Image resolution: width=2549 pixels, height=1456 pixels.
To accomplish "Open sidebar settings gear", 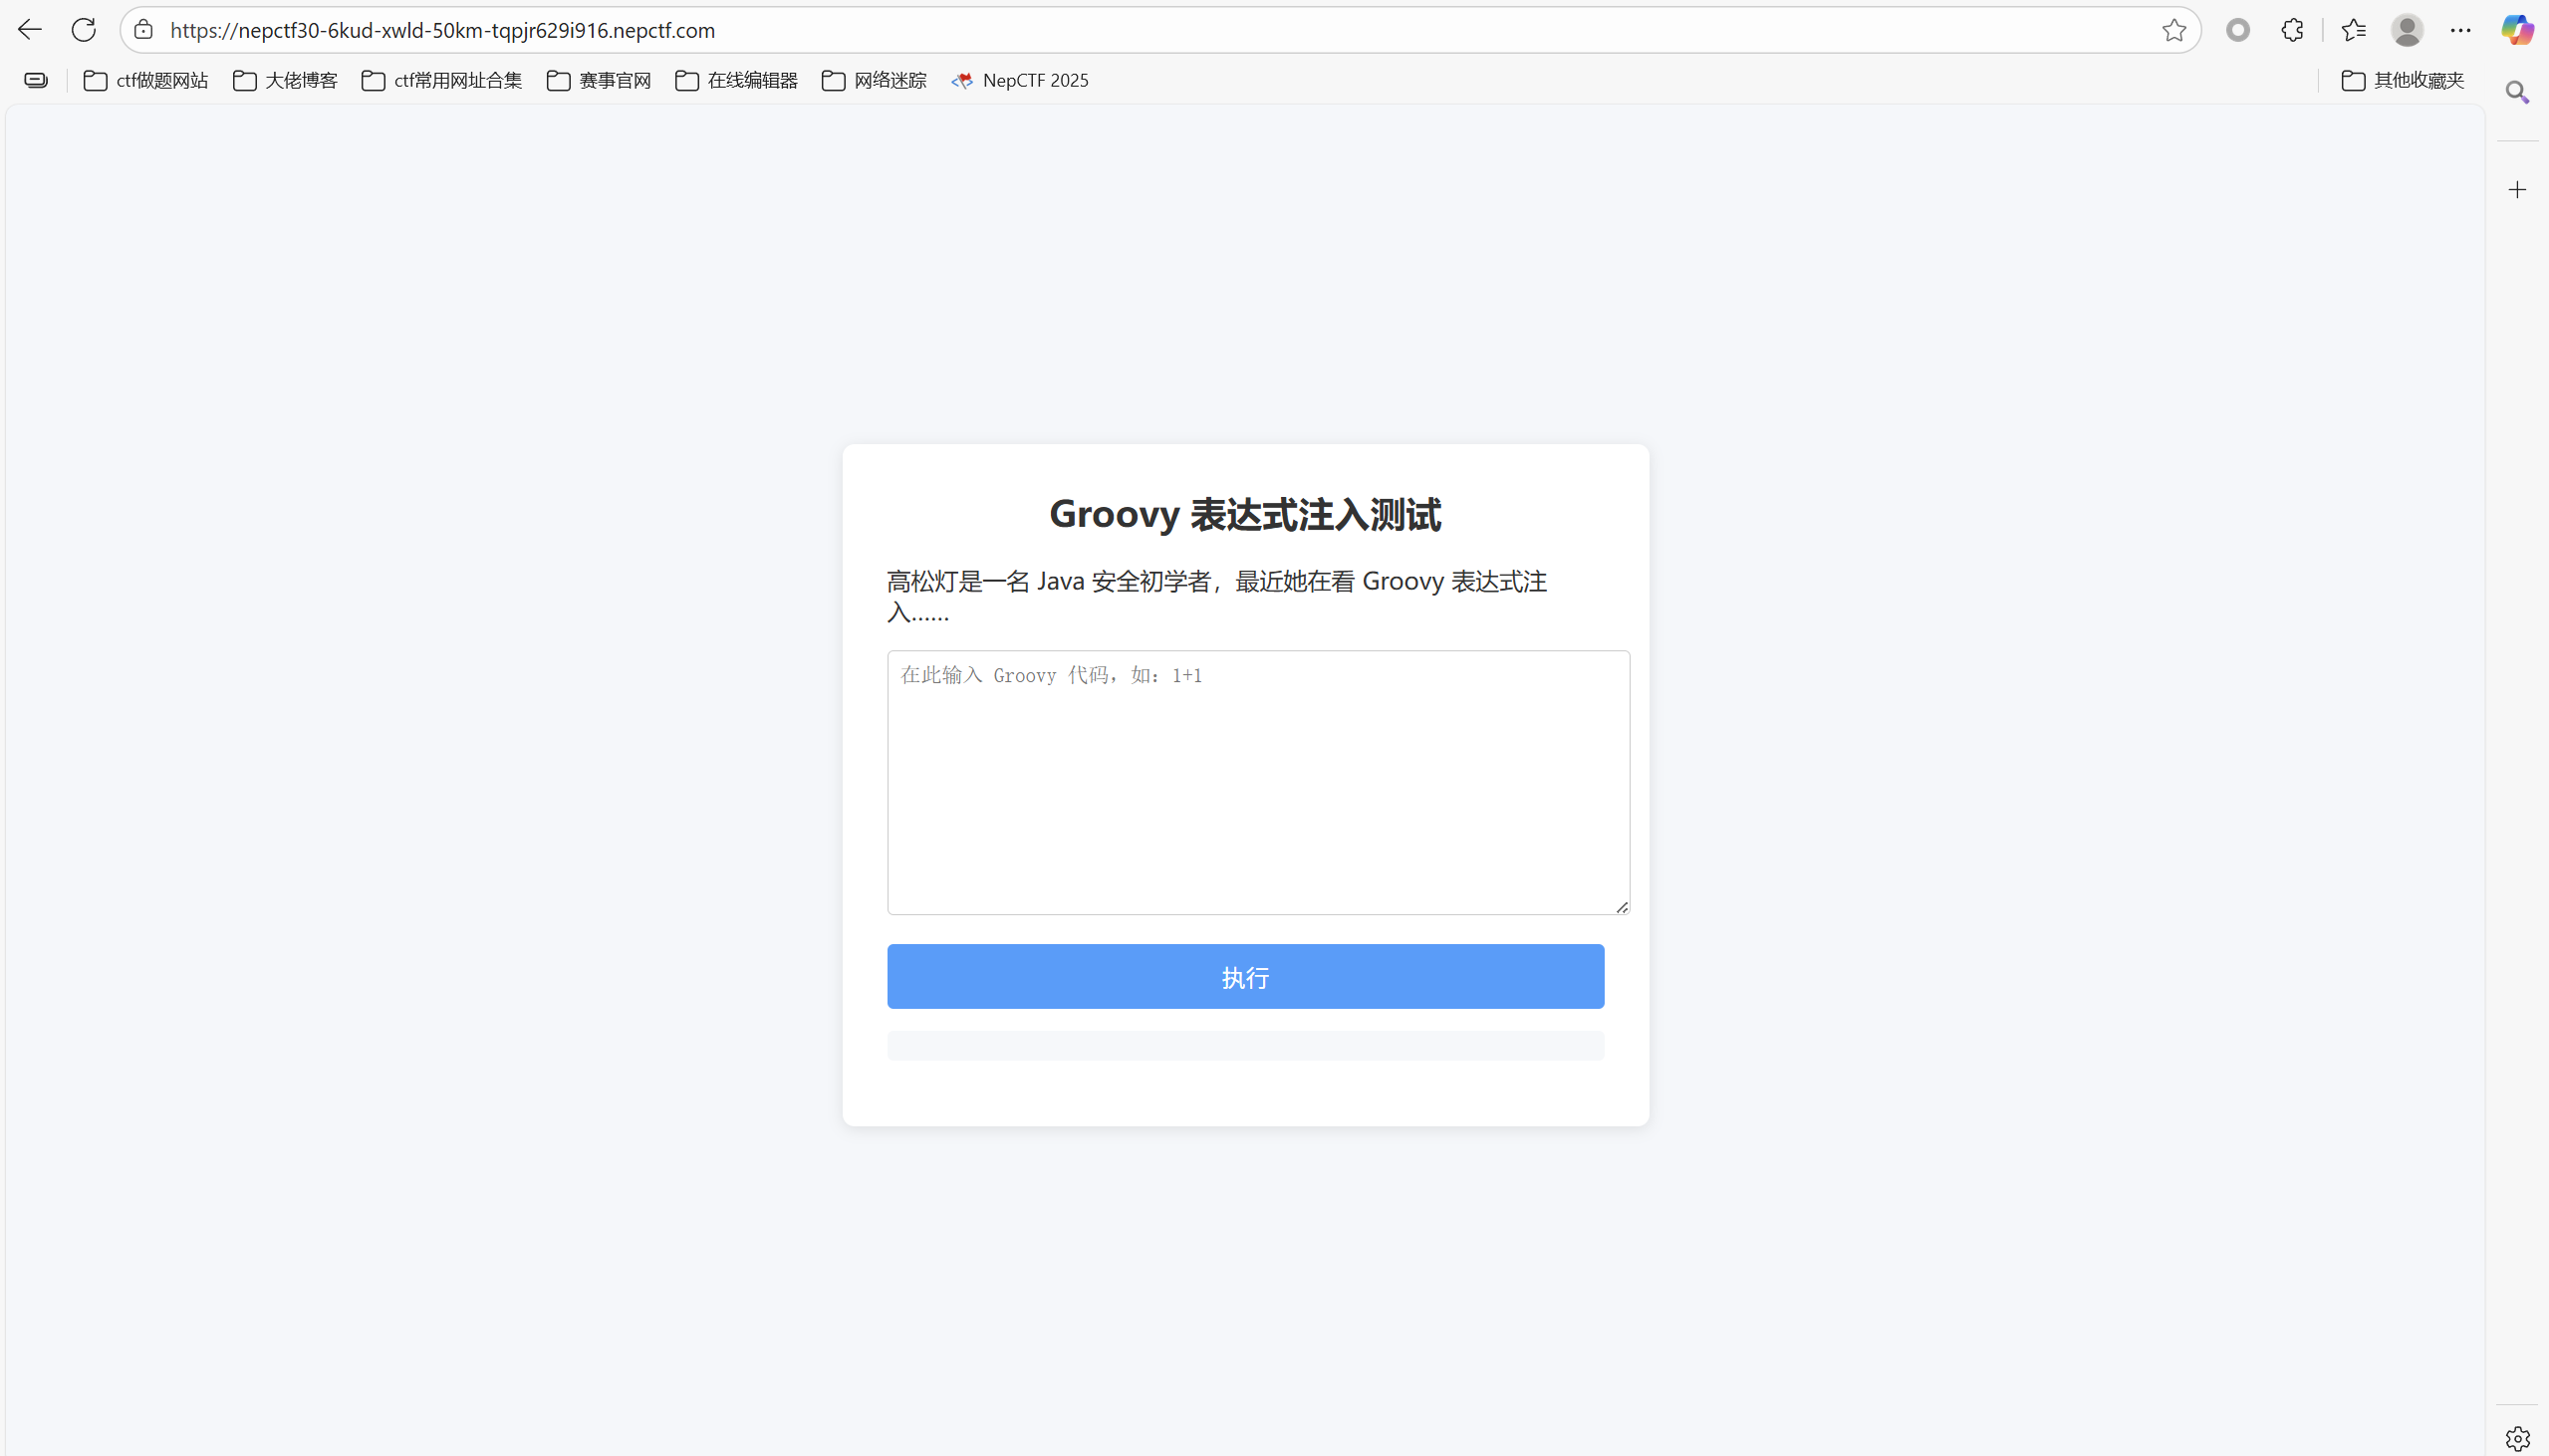I will pyautogui.click(x=2517, y=1439).
